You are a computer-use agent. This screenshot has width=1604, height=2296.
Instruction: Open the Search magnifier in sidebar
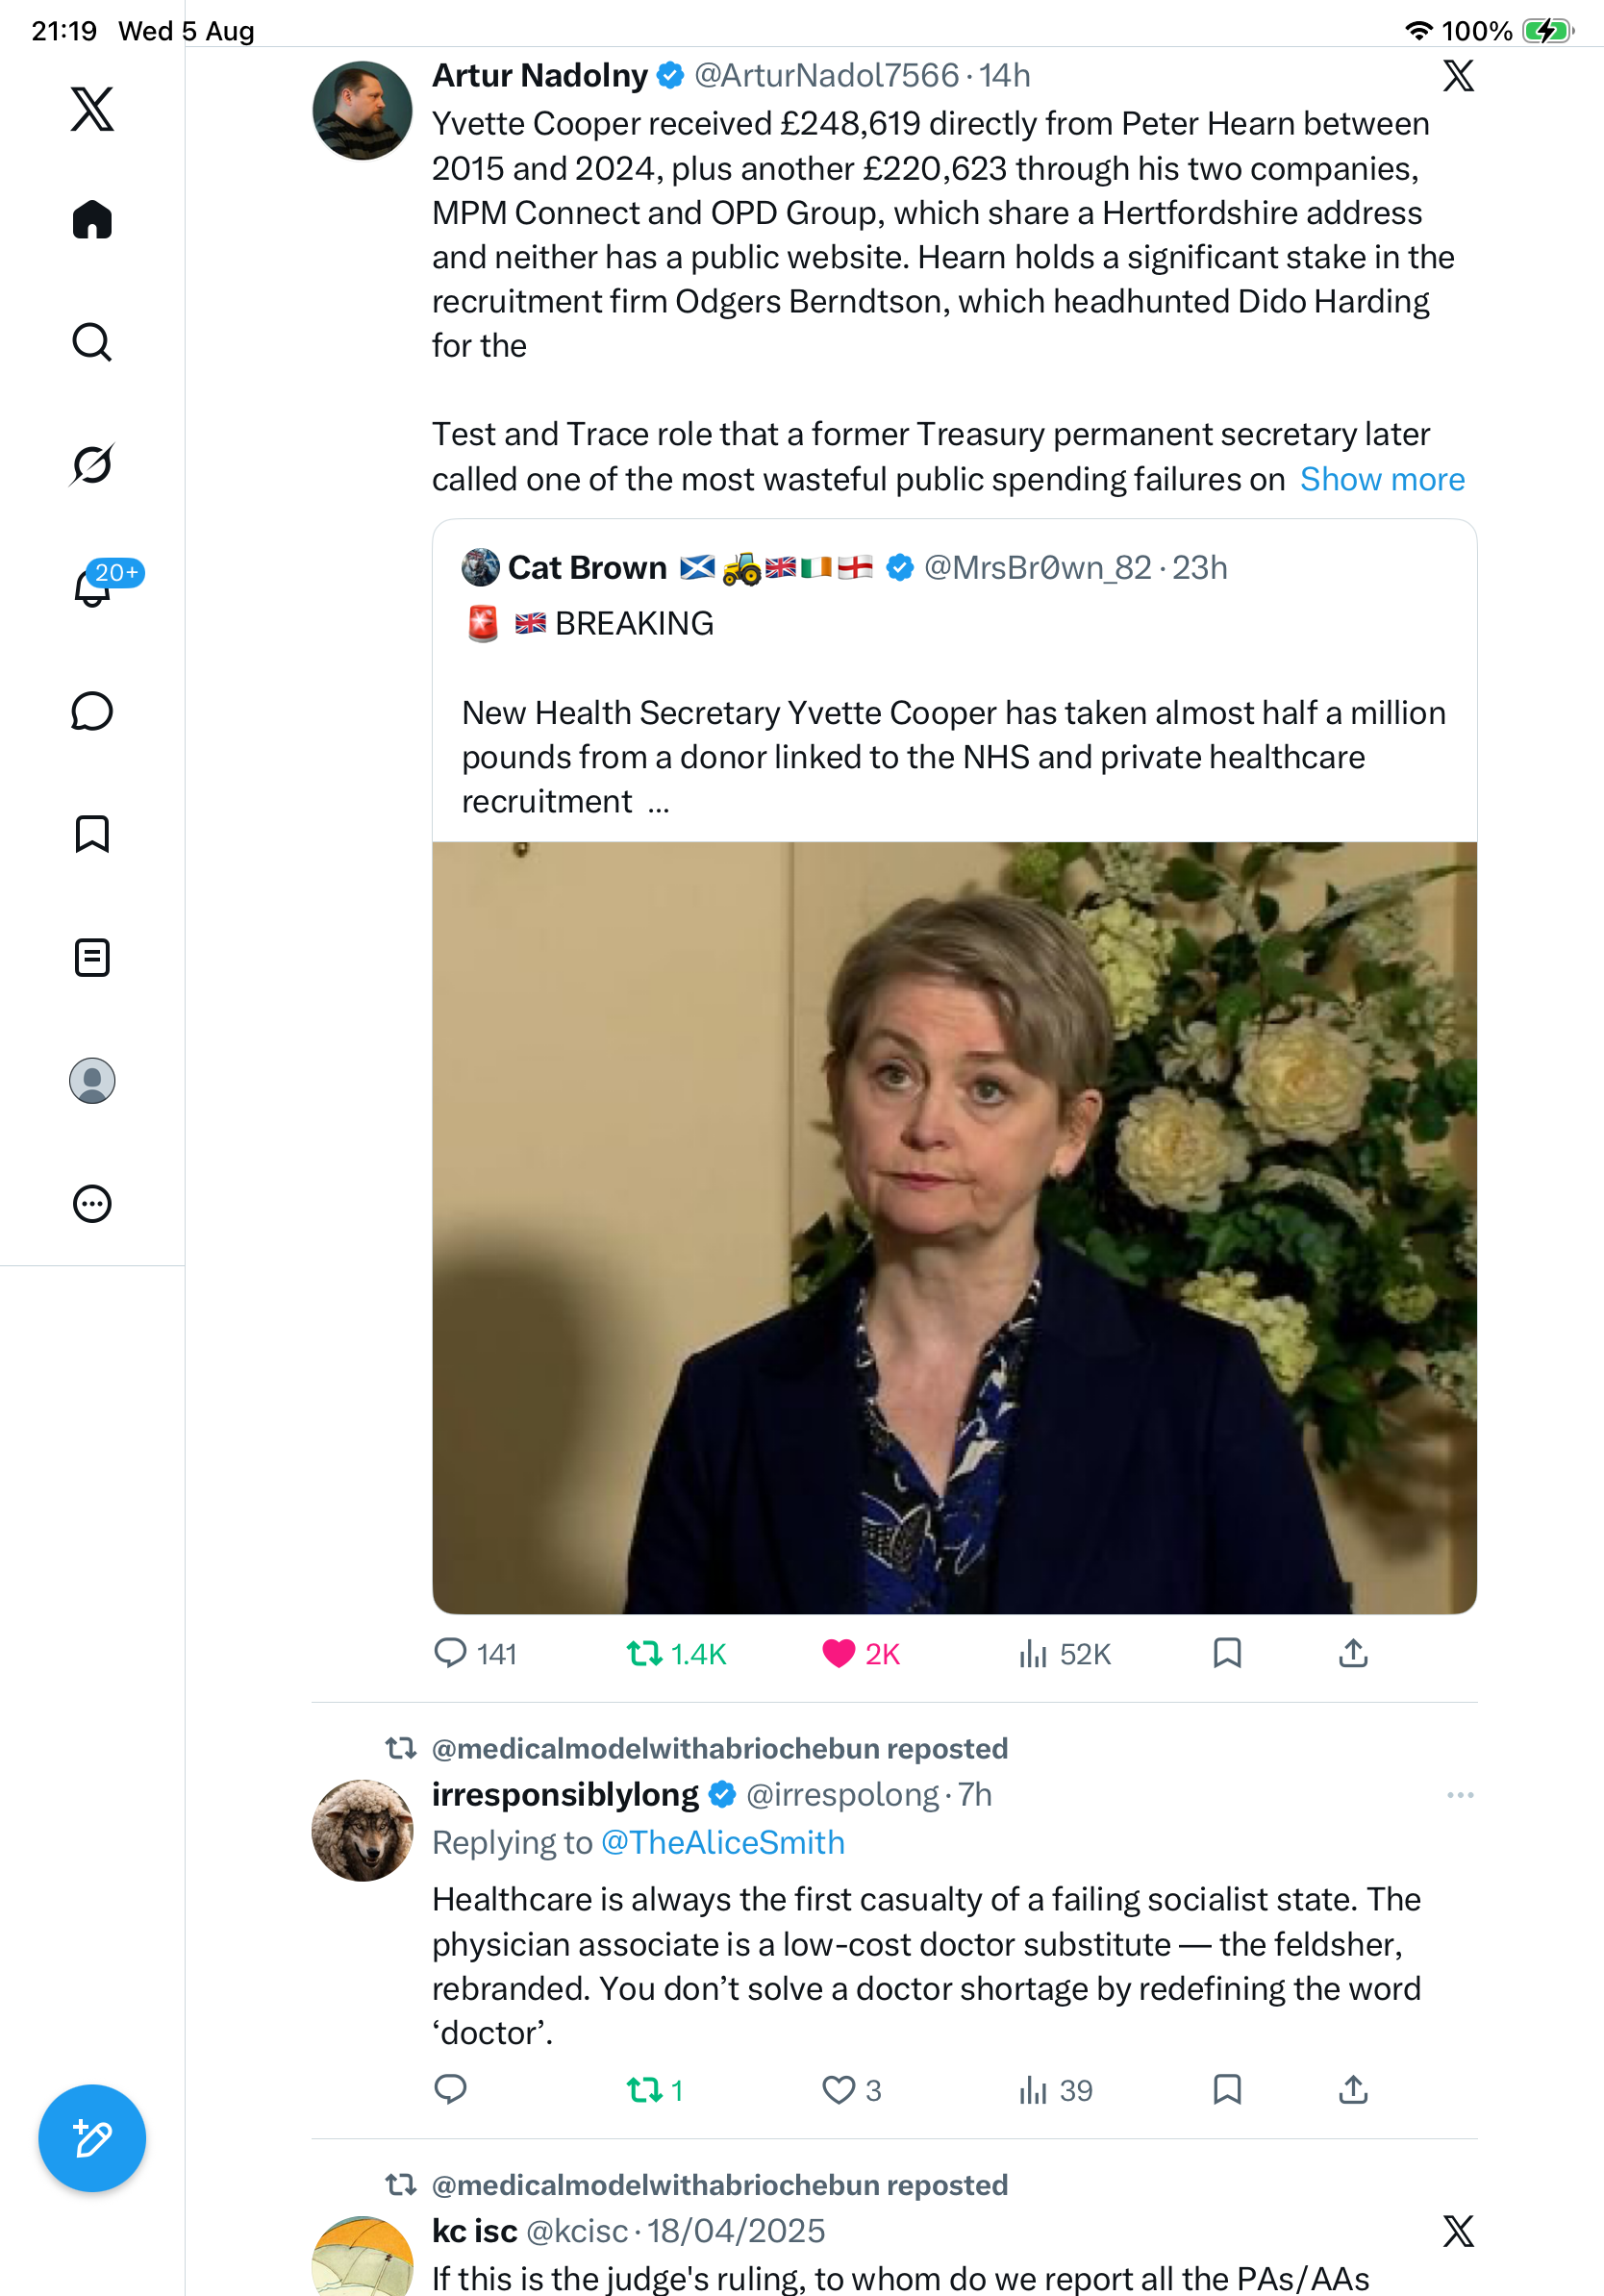[92, 342]
